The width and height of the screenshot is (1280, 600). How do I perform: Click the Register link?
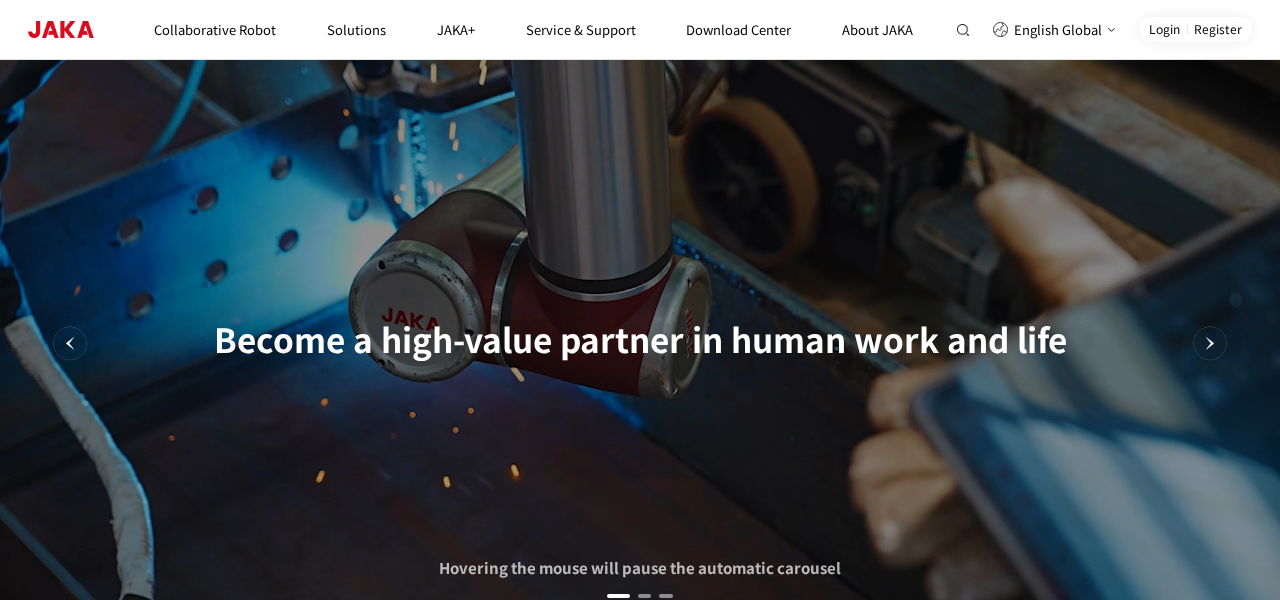point(1217,30)
